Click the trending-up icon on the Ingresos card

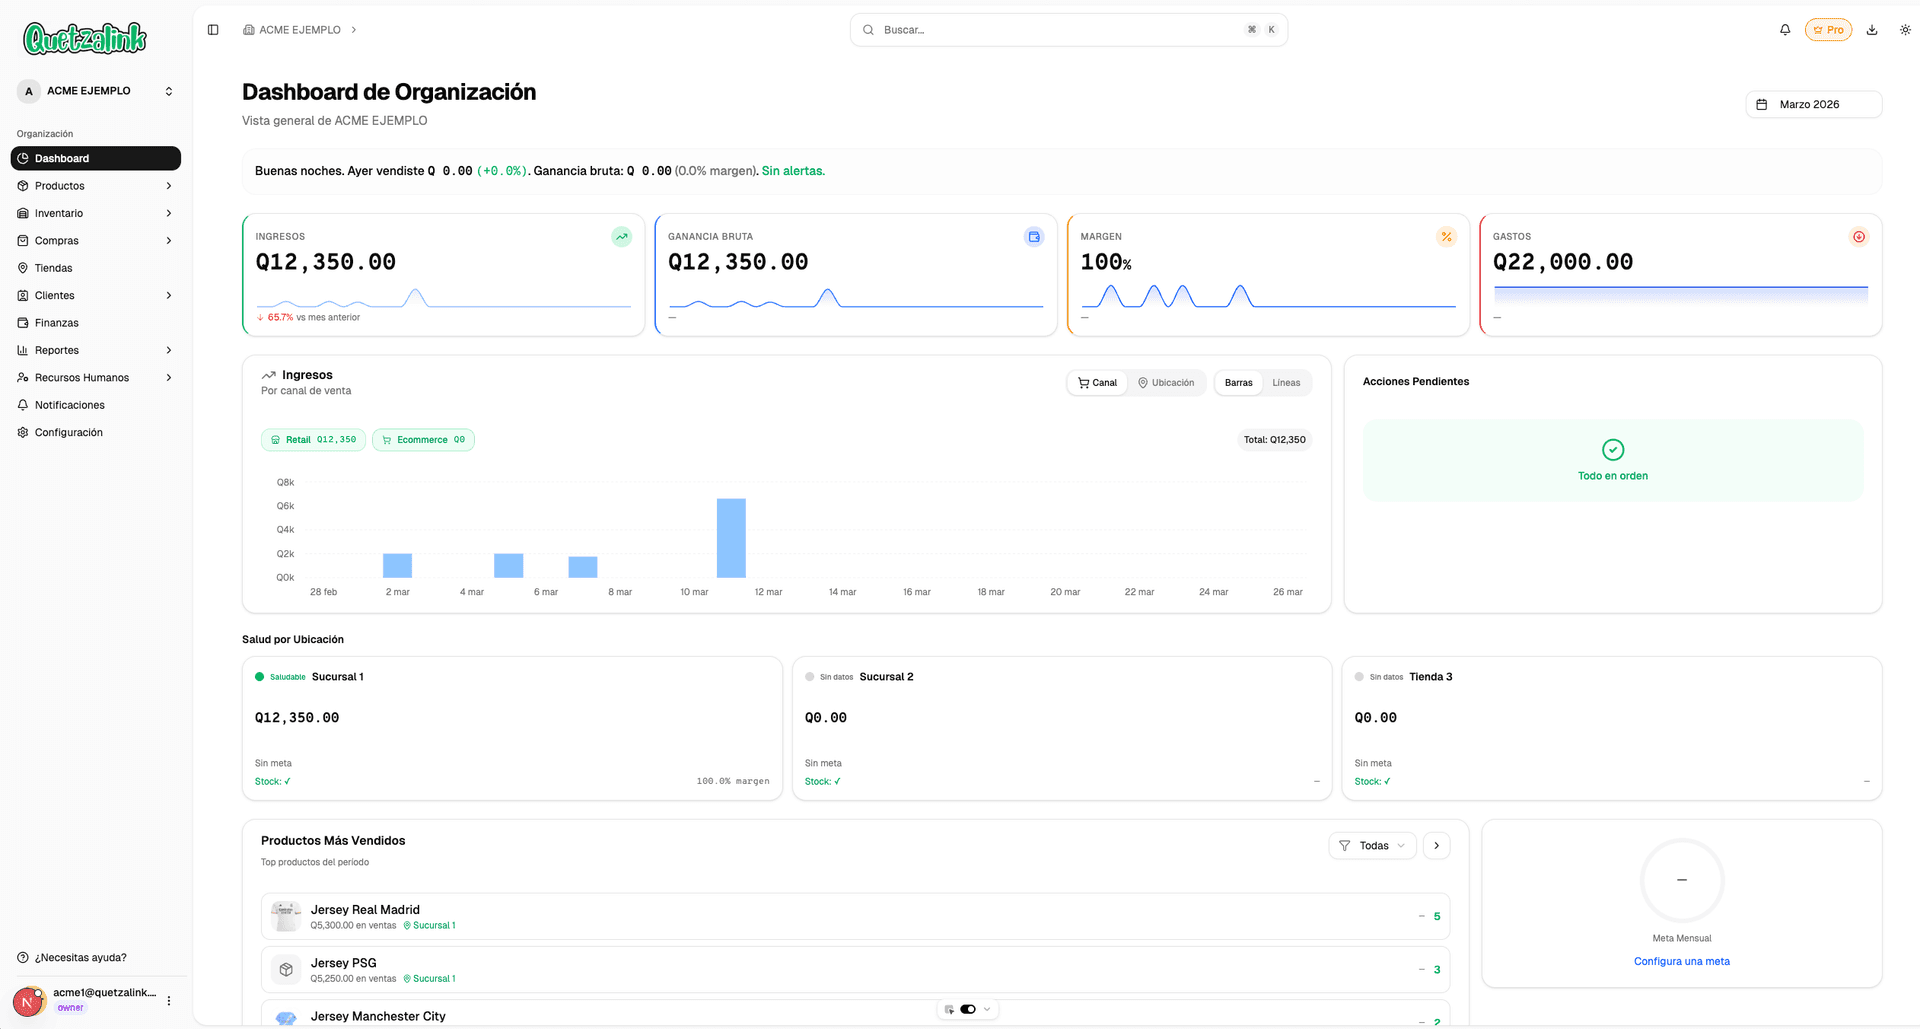(x=621, y=236)
